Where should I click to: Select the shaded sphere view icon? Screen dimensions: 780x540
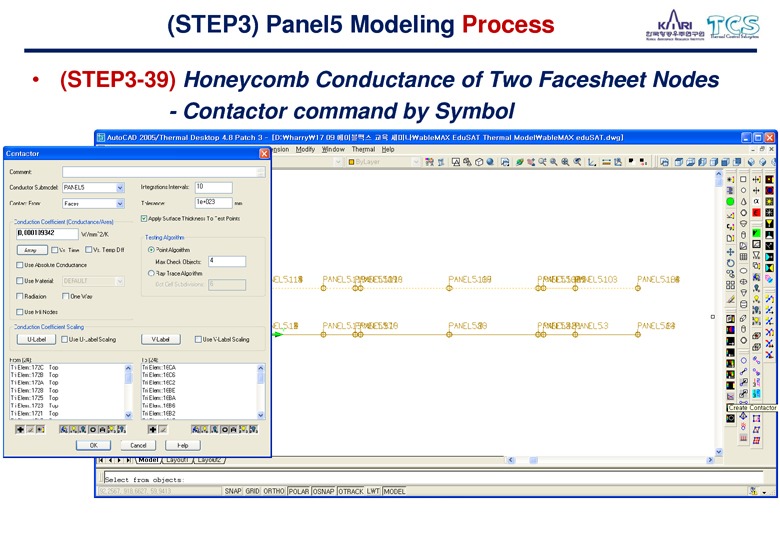coord(489,162)
